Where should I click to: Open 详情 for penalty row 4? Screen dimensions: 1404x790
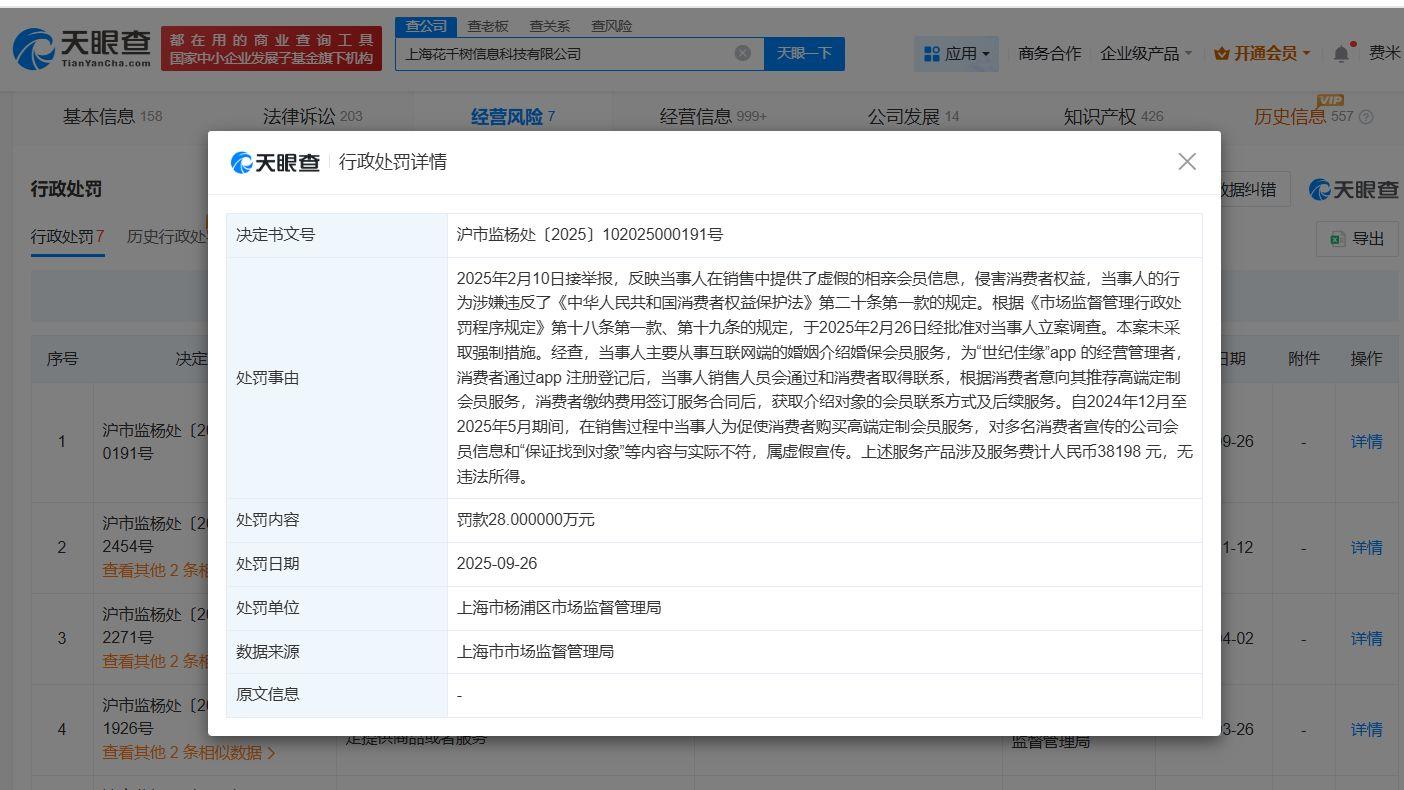1366,730
